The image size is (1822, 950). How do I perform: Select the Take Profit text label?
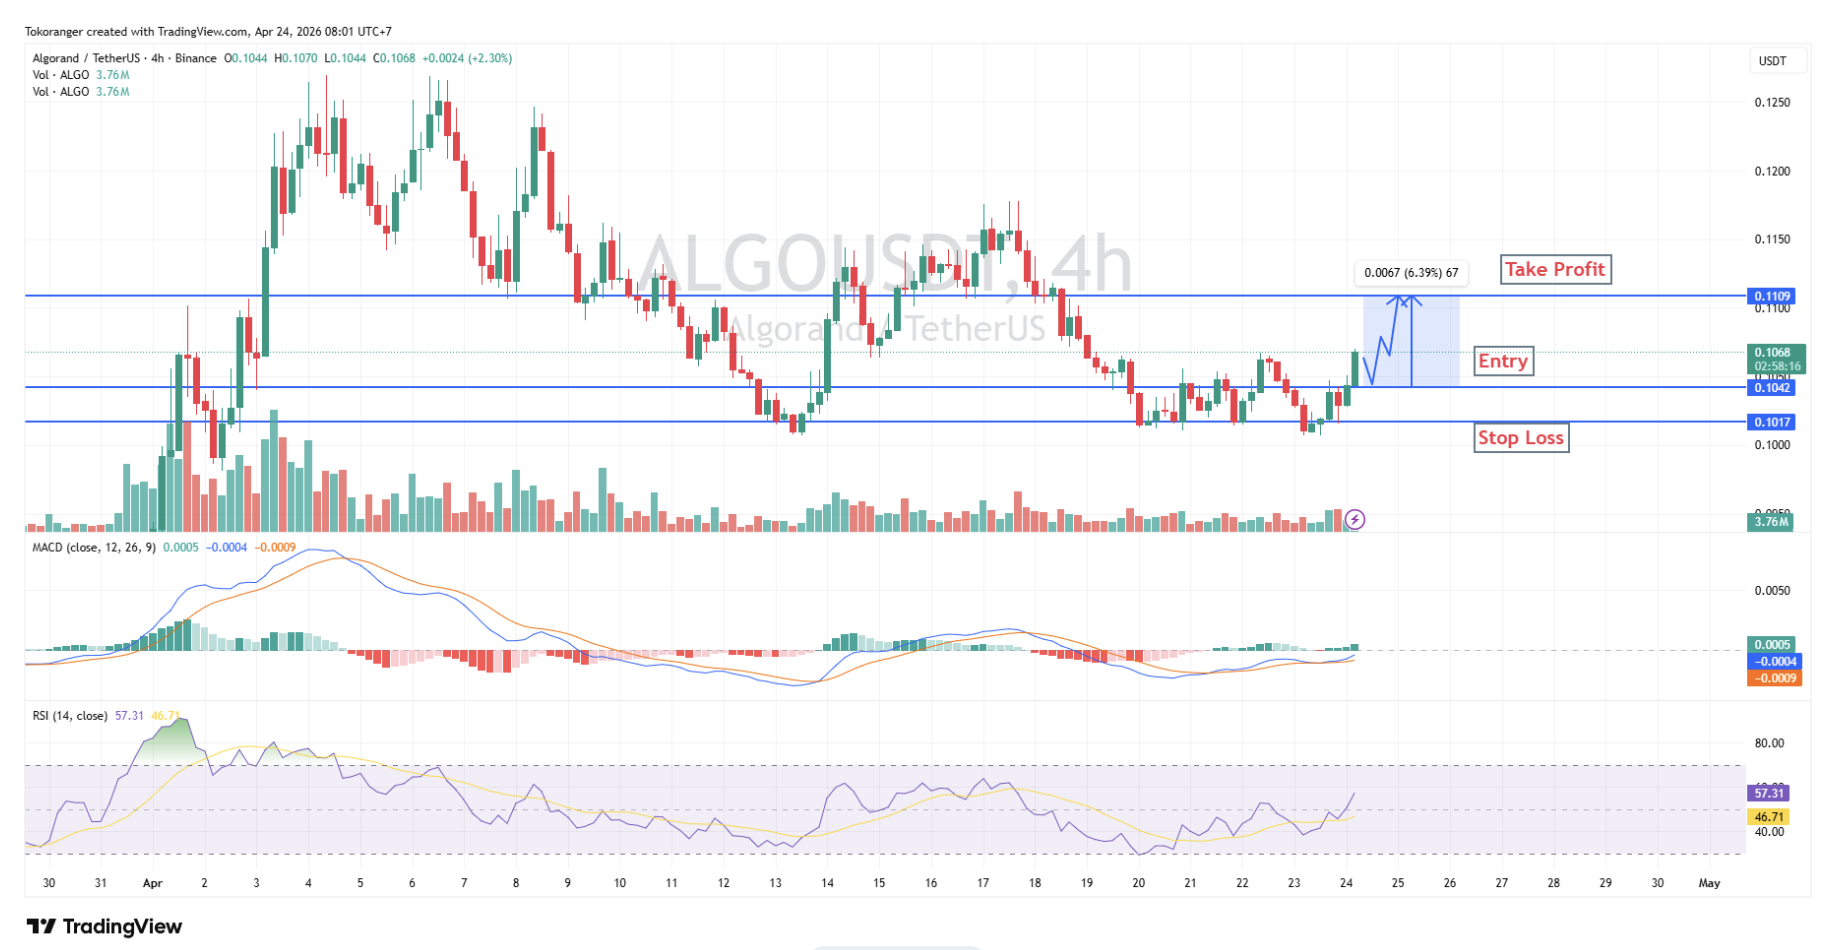click(1555, 269)
